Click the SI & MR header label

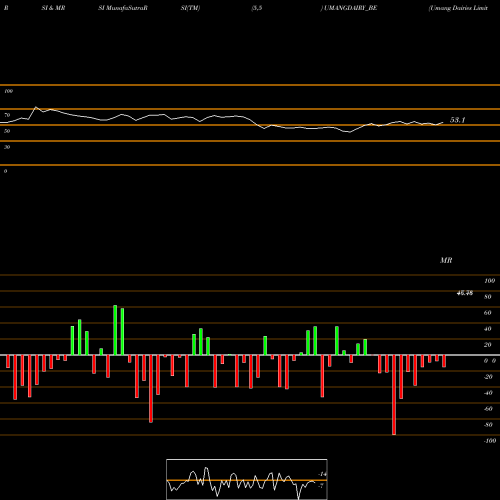pyautogui.click(x=53, y=8)
